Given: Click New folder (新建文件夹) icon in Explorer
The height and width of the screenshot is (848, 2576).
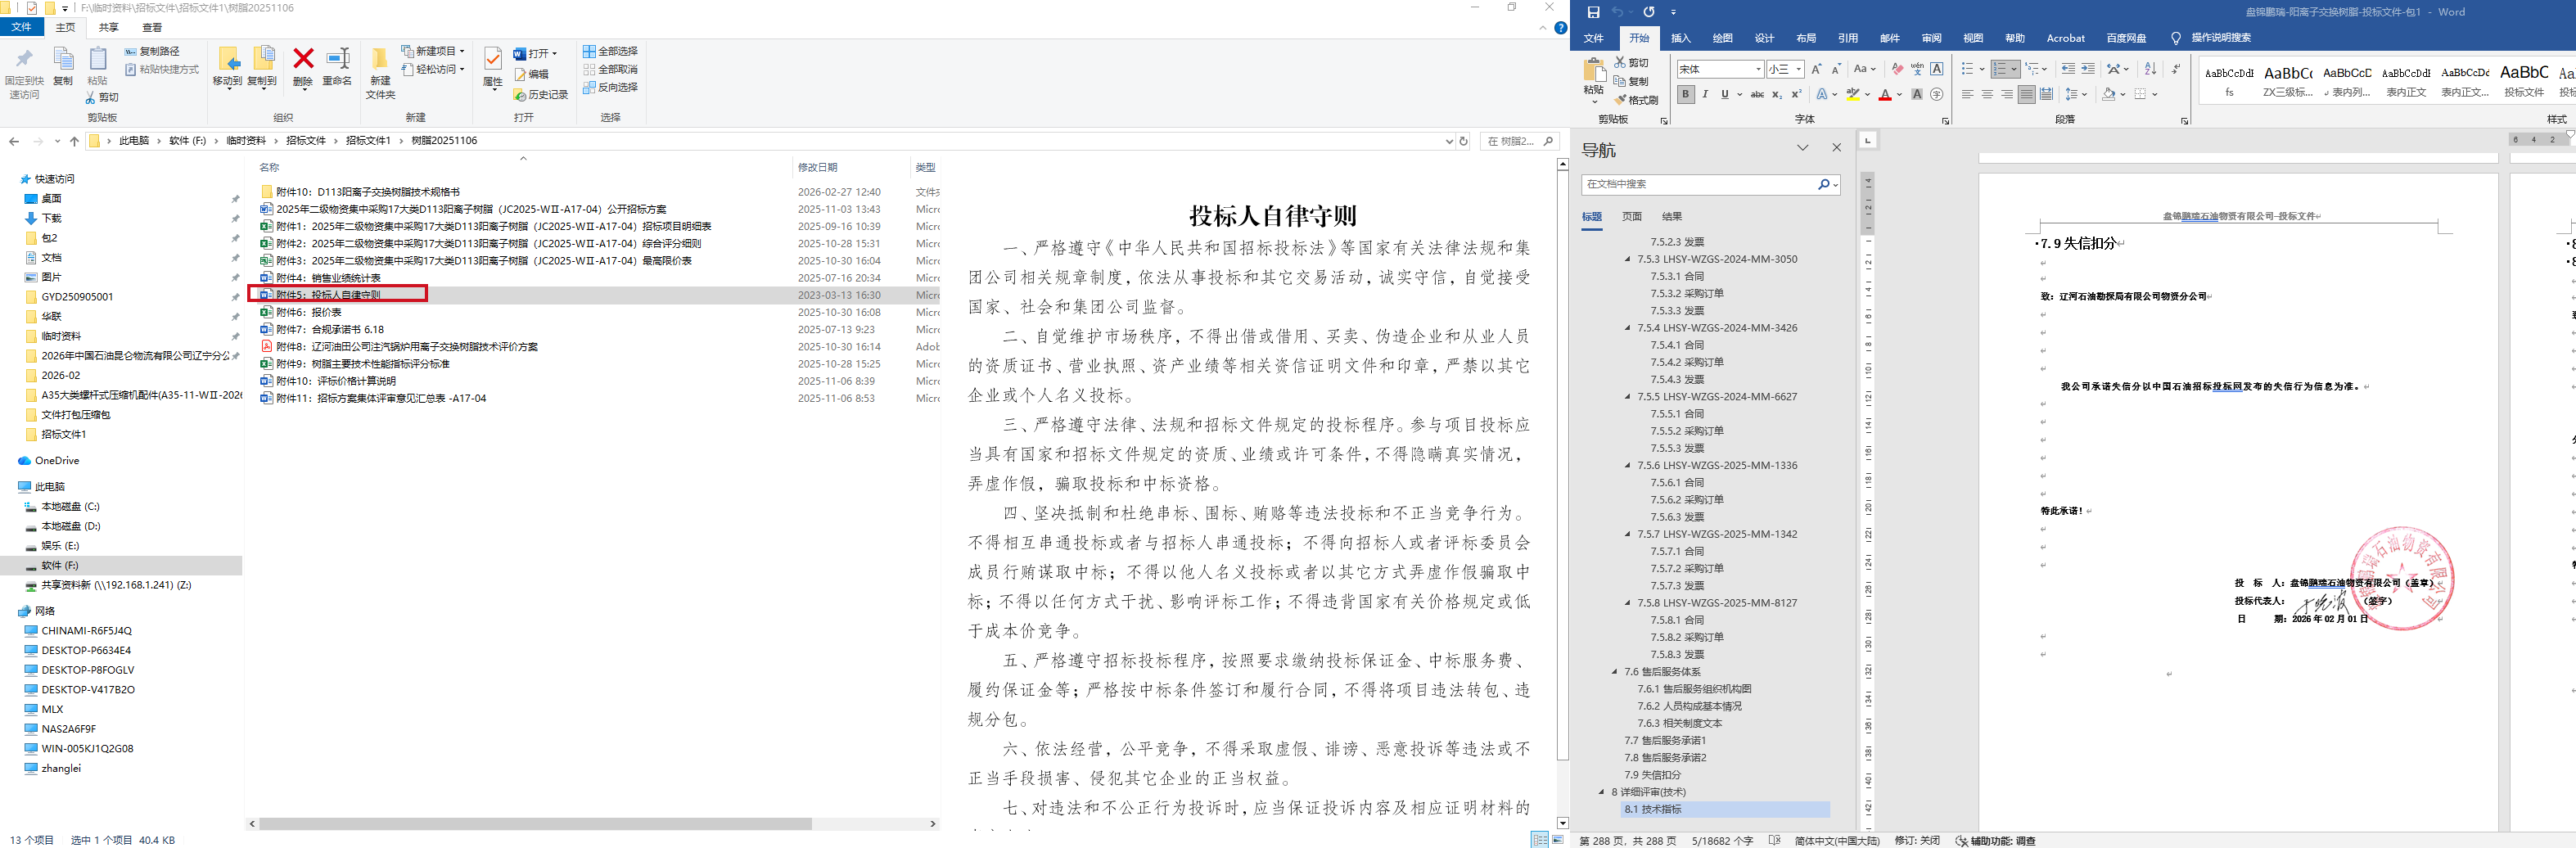Looking at the screenshot, I should point(380,59).
